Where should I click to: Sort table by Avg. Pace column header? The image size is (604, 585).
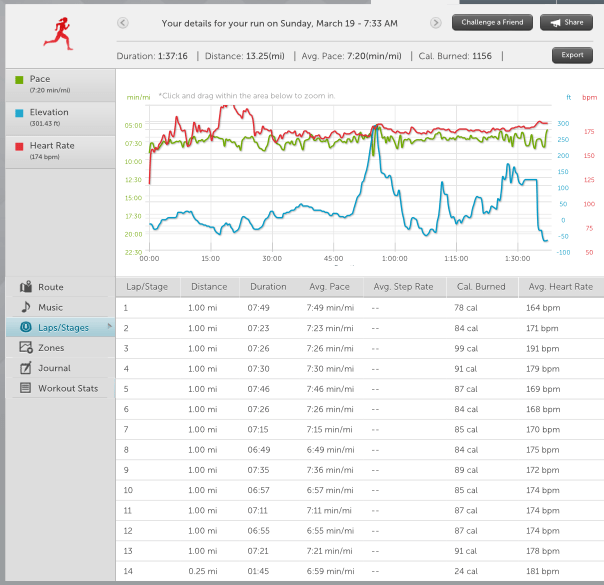point(327,286)
